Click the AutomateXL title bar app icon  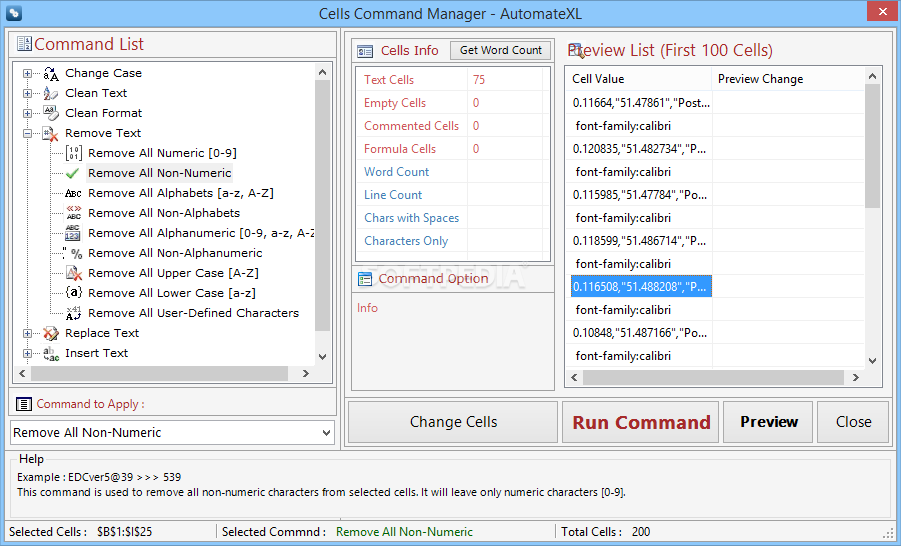pyautogui.click(x=14, y=13)
